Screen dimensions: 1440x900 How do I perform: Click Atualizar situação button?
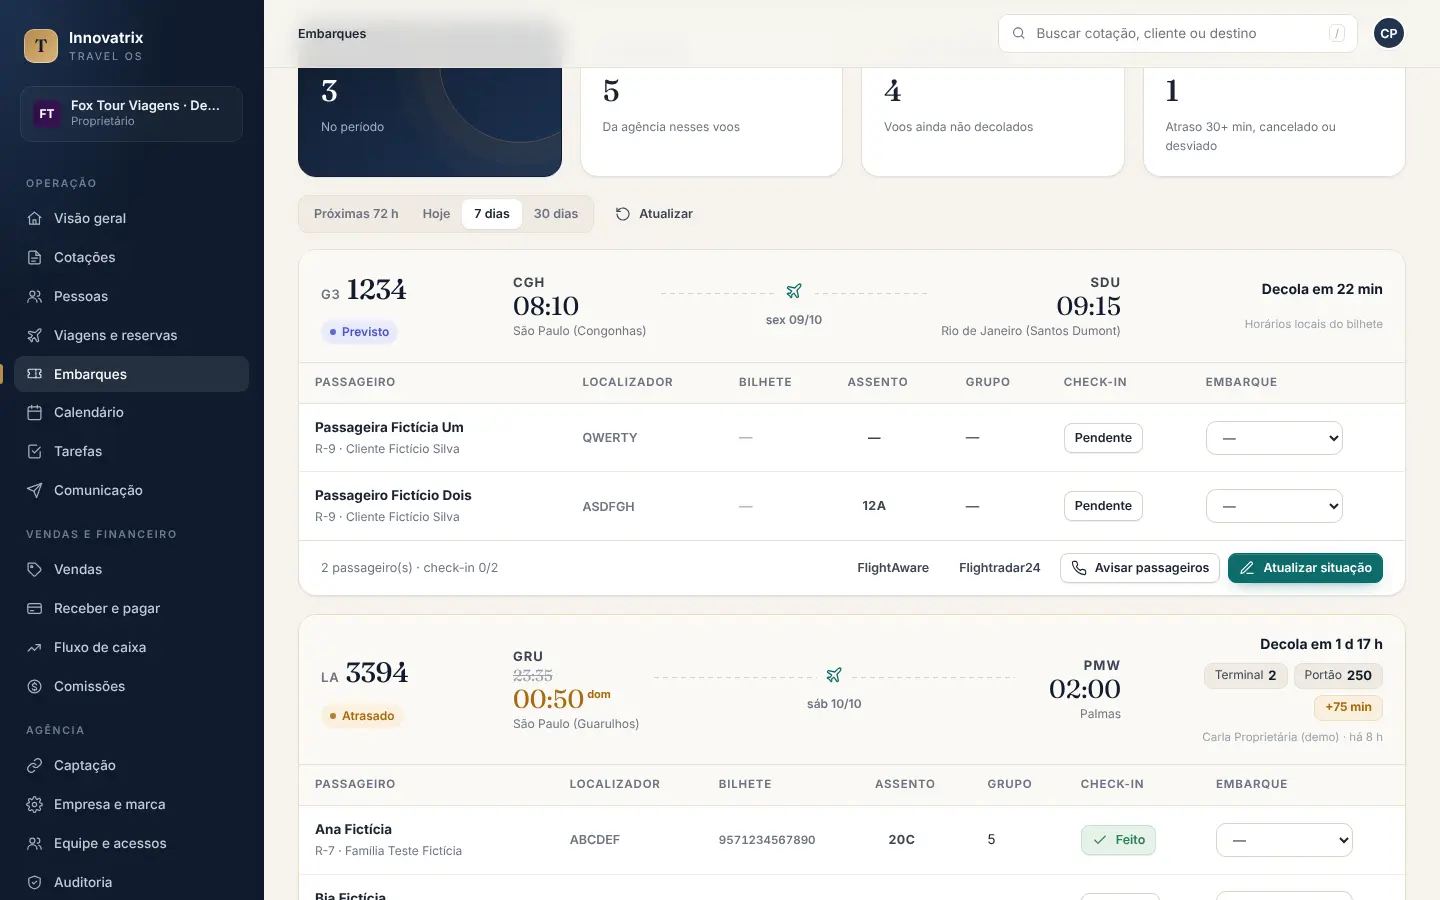[1305, 568]
